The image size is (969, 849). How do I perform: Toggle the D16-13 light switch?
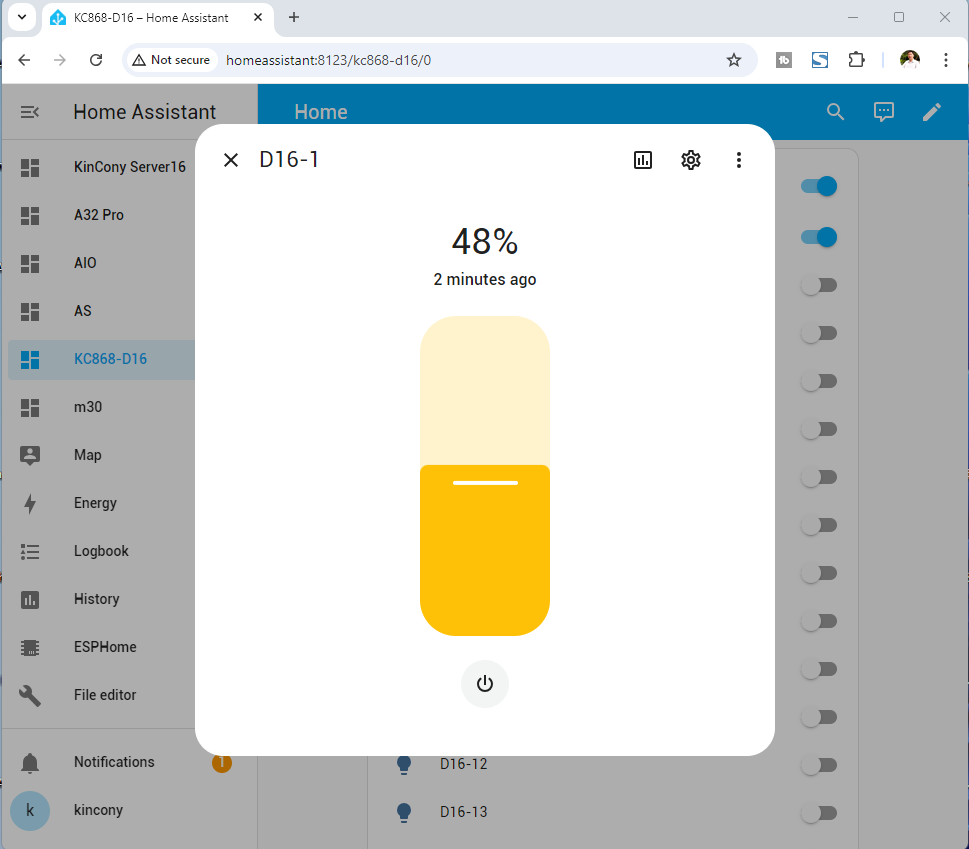tap(818, 813)
